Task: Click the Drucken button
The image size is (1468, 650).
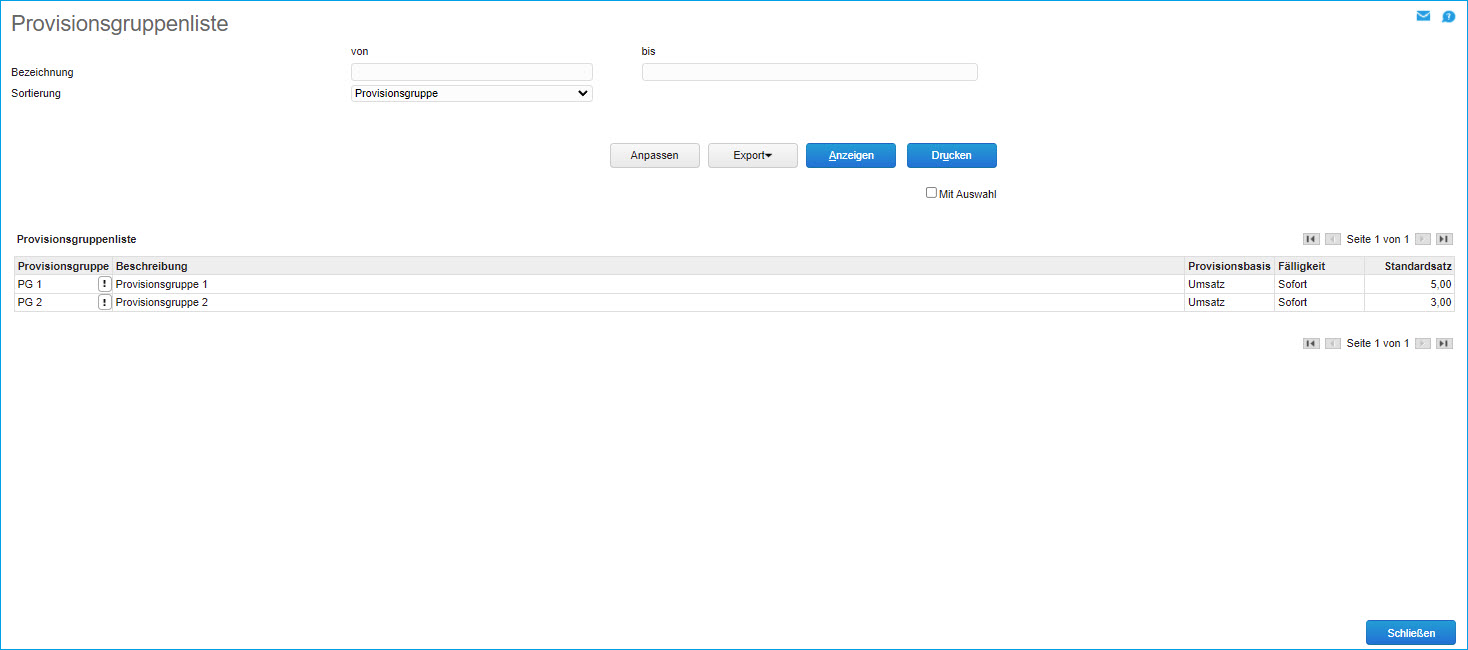Action: point(952,155)
